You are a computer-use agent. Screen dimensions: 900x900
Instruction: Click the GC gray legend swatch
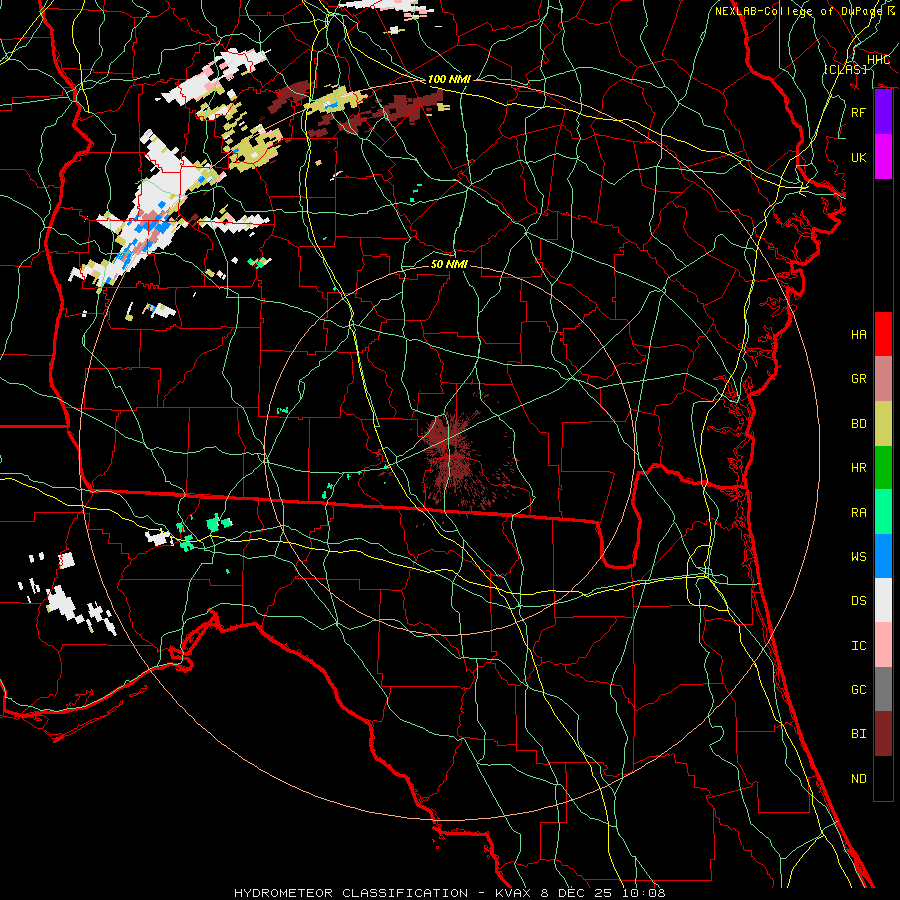click(x=883, y=689)
